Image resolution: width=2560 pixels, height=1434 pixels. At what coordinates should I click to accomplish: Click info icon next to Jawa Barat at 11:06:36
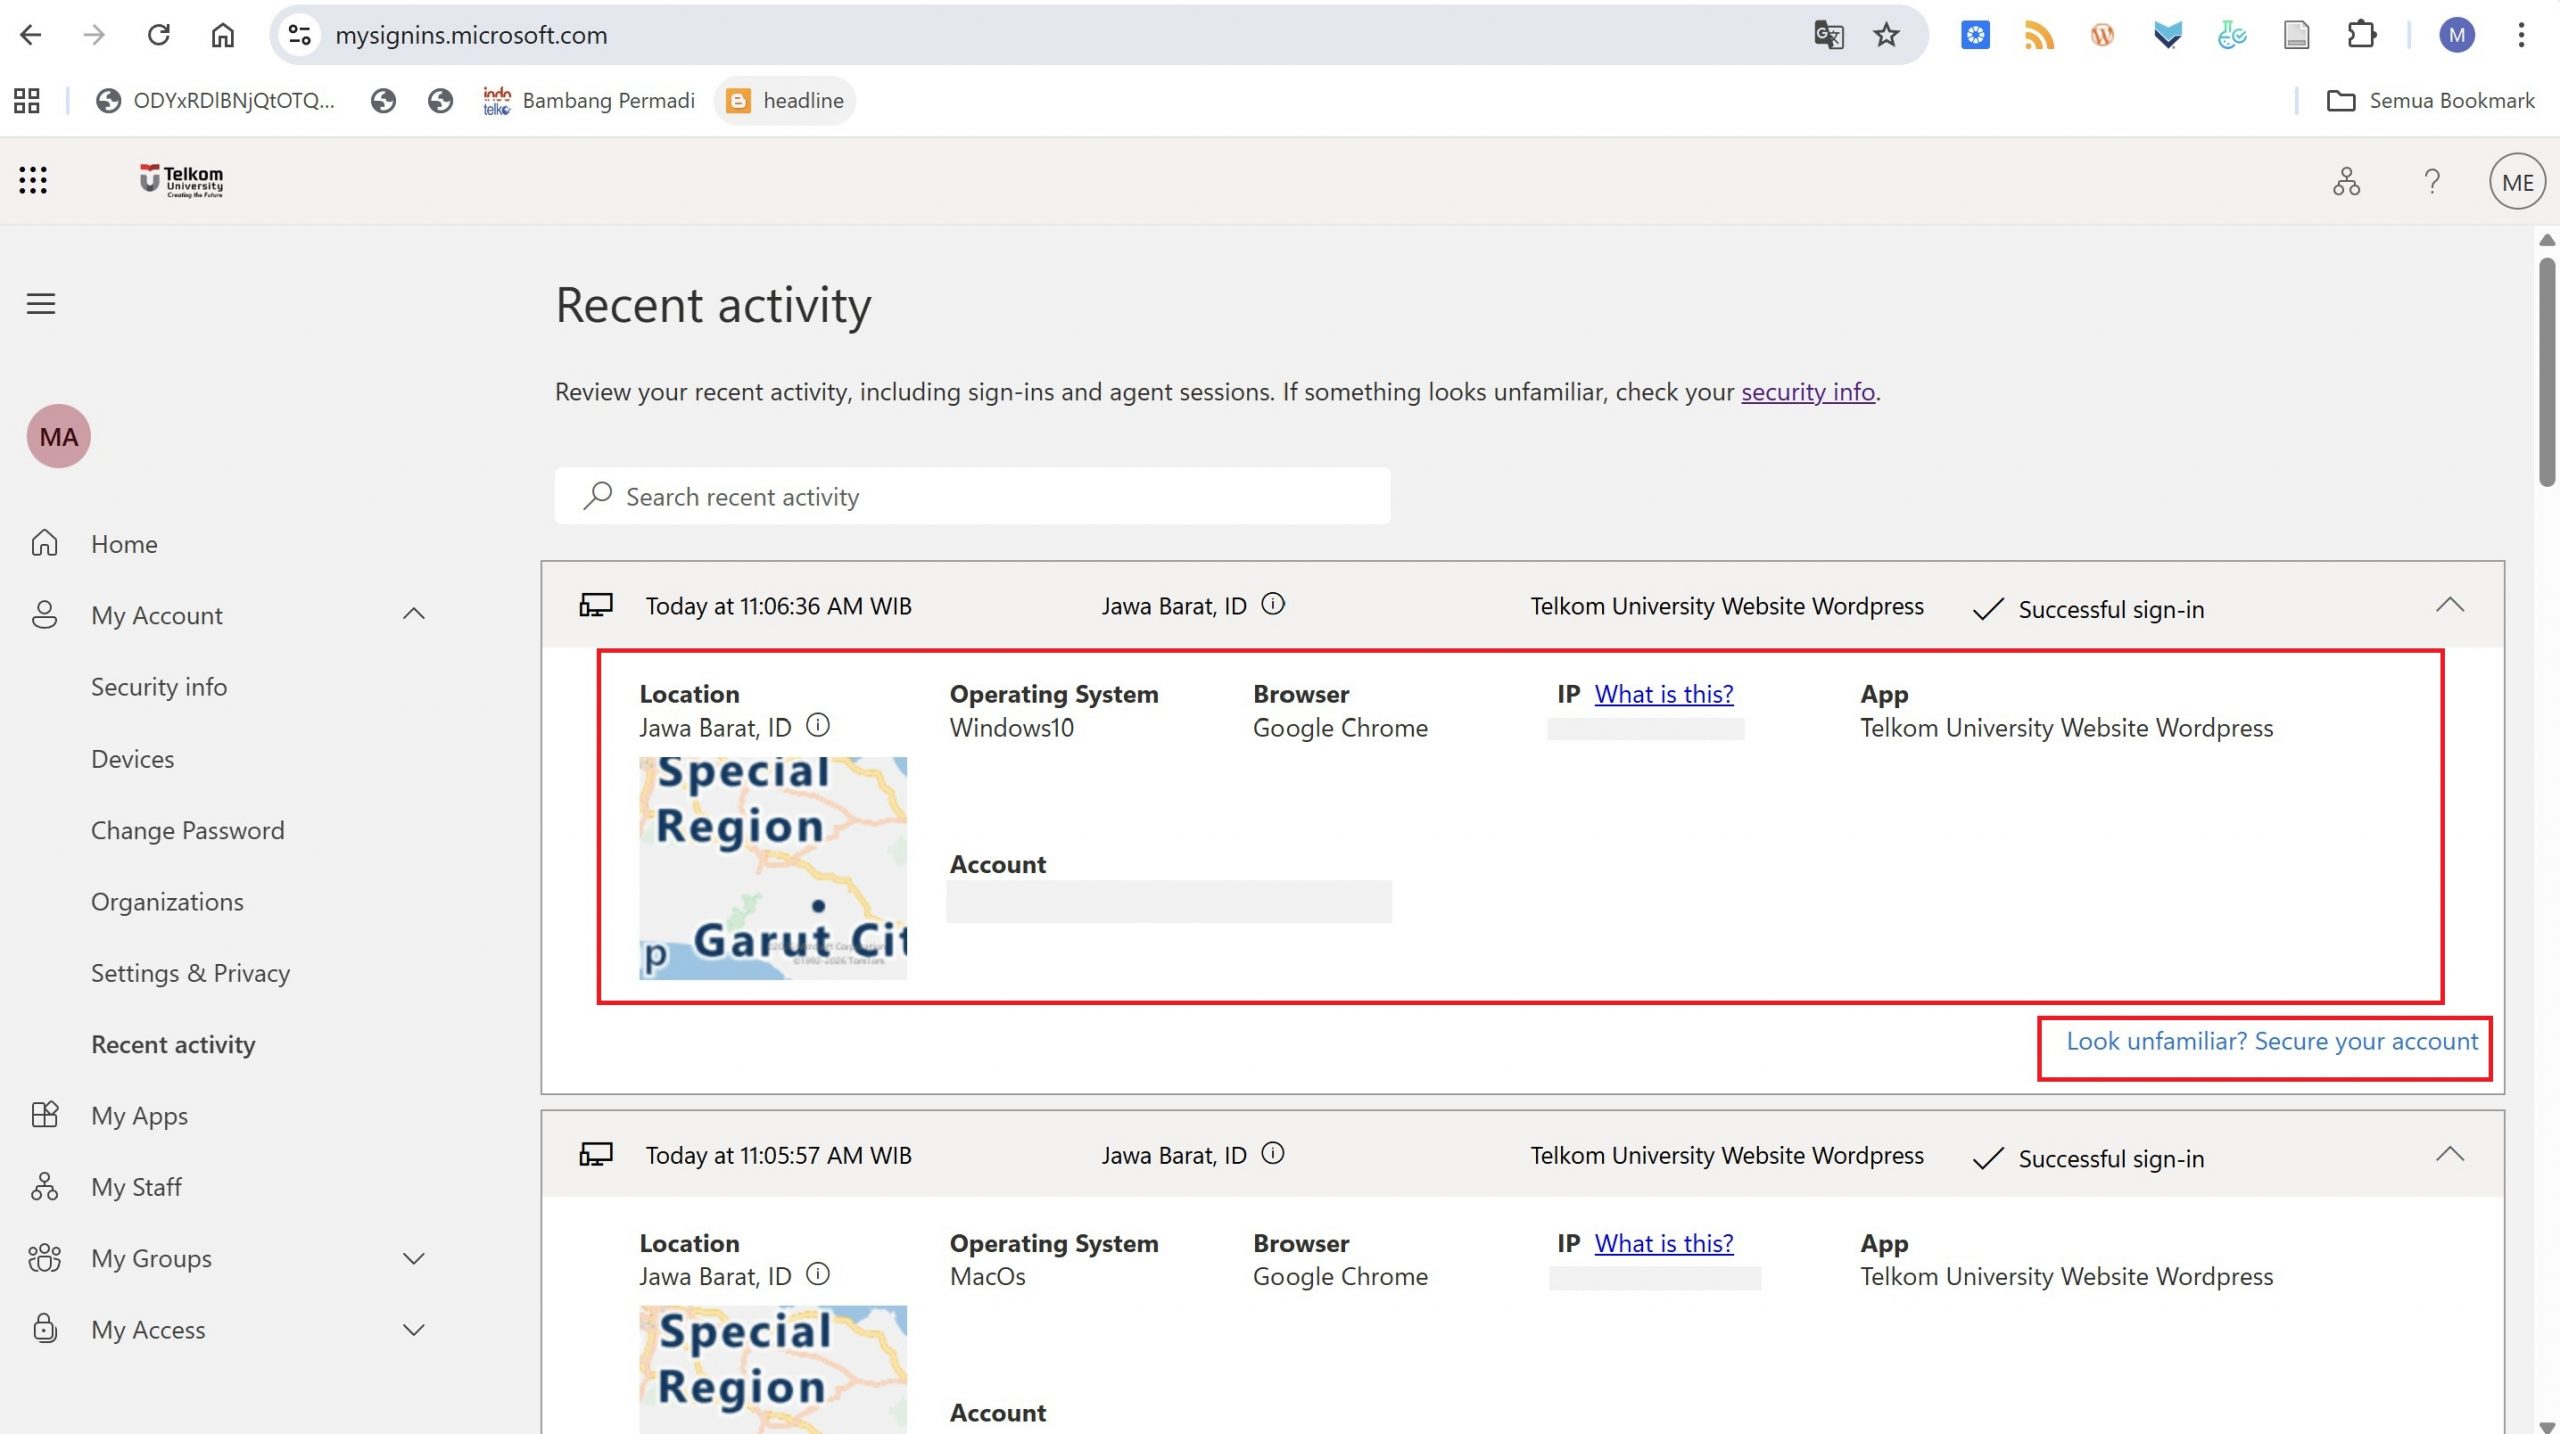pos(1272,604)
